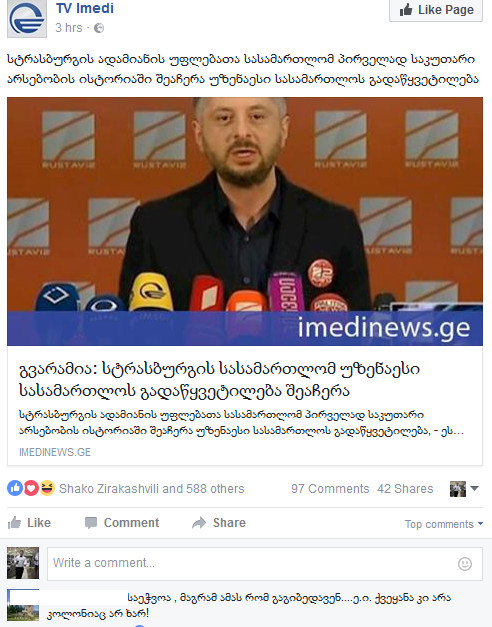View the 97 Comments link
Viewport: 492px width, 627px height.
point(330,489)
